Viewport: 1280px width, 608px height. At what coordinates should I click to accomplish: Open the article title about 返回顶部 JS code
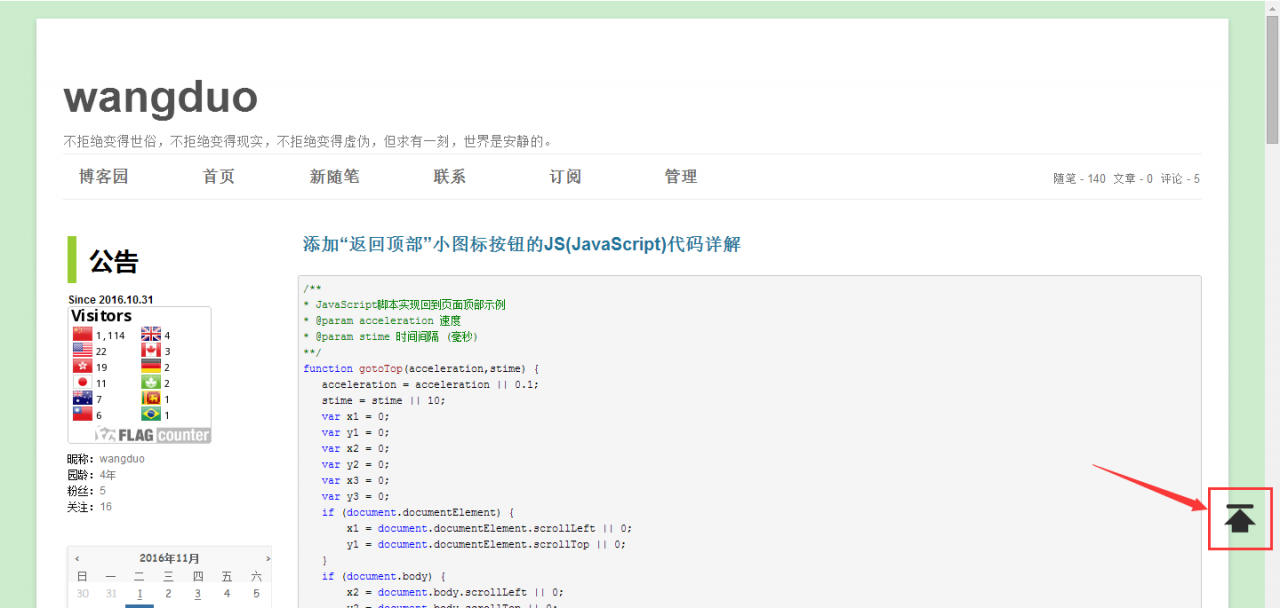coord(522,244)
